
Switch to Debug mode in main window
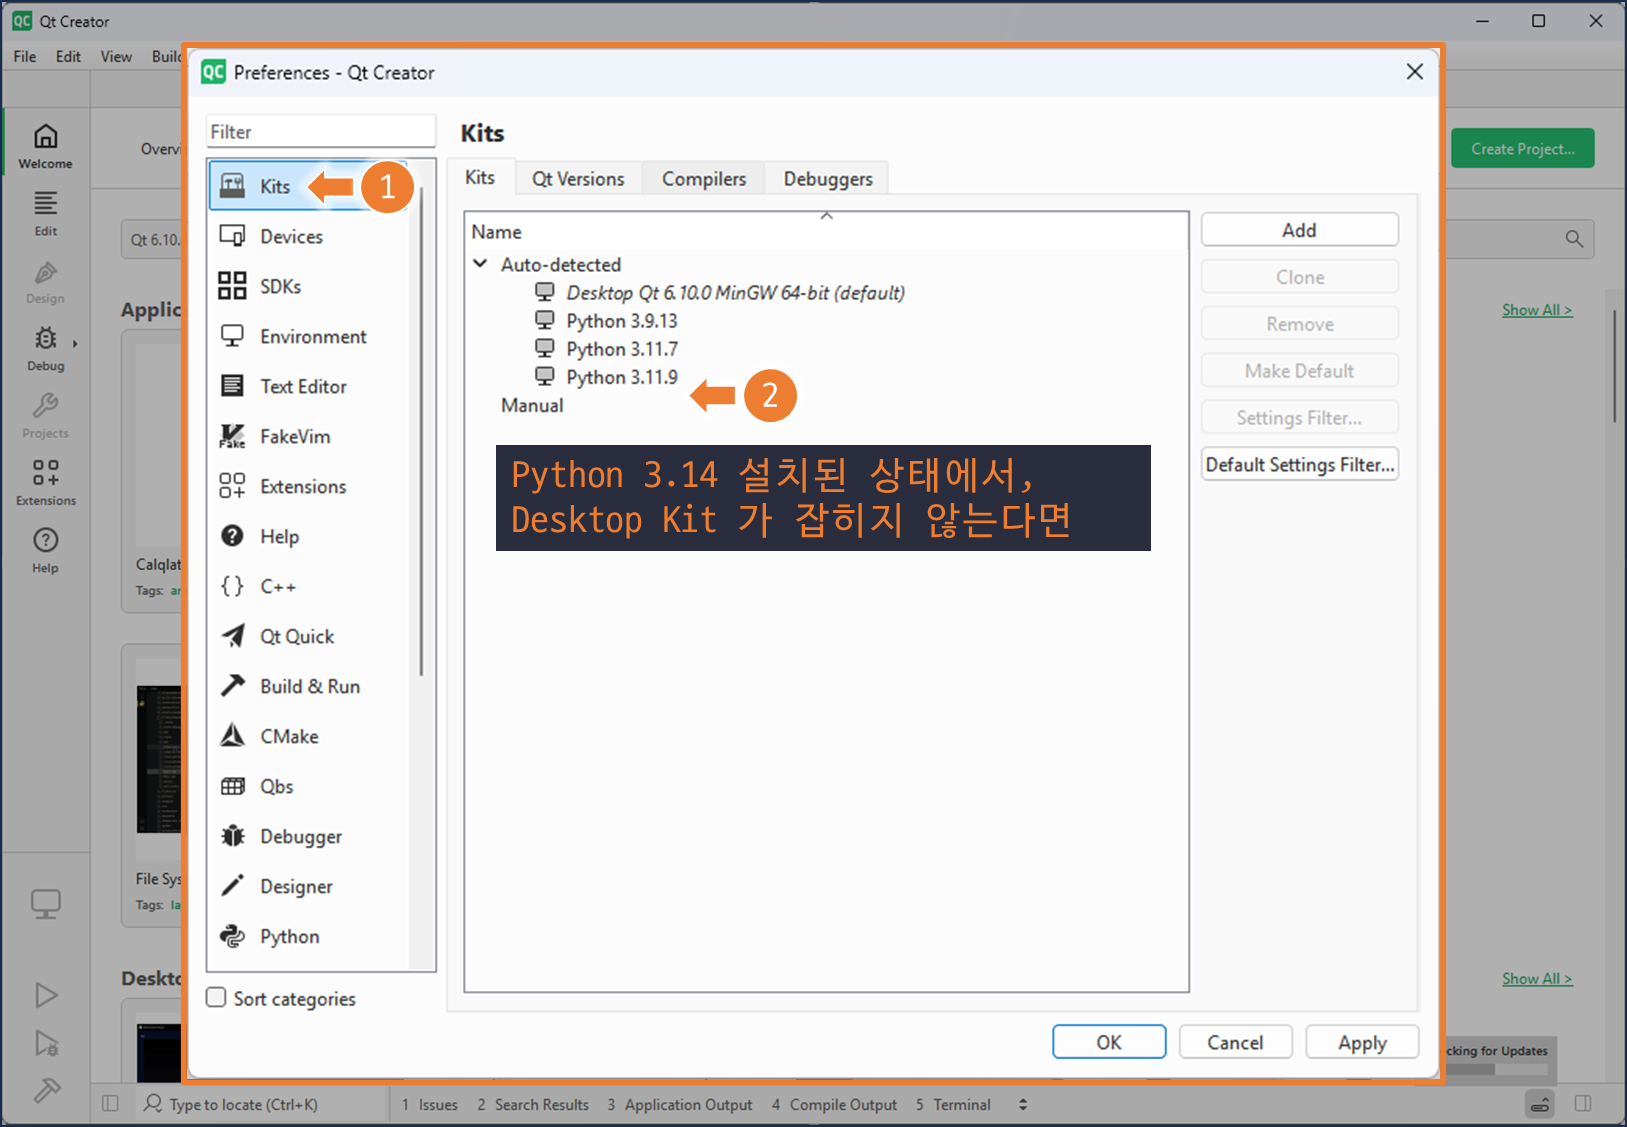(x=46, y=348)
